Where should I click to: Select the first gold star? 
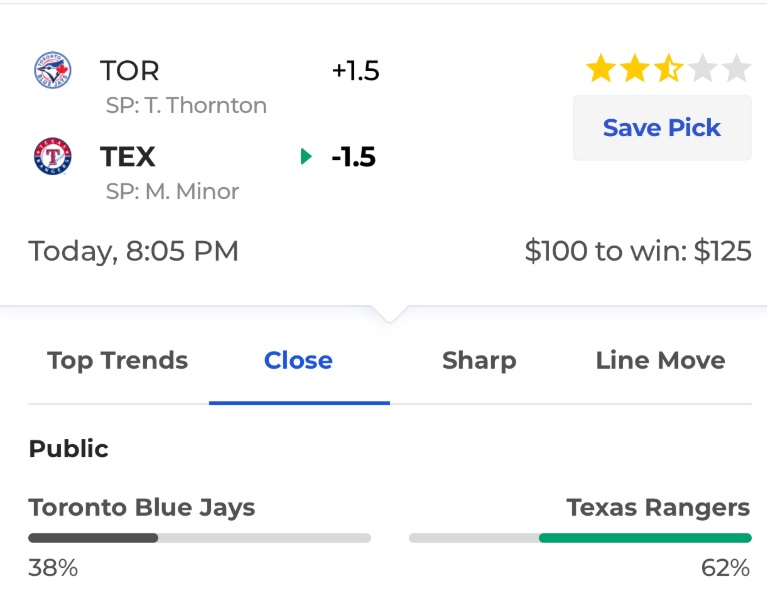(600, 69)
